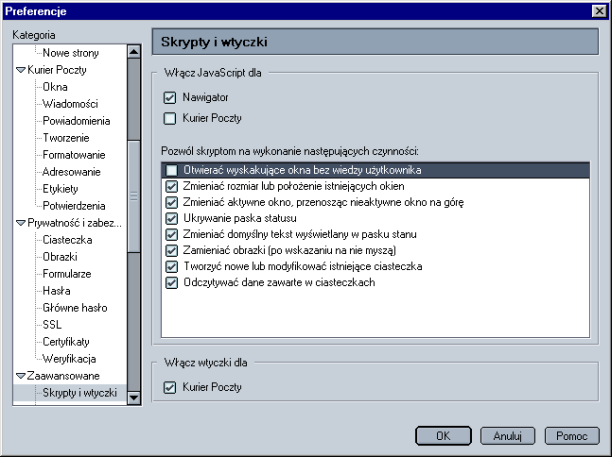Open Weryfikacja settings
Viewport: 612px width, 457px height.
[69, 359]
